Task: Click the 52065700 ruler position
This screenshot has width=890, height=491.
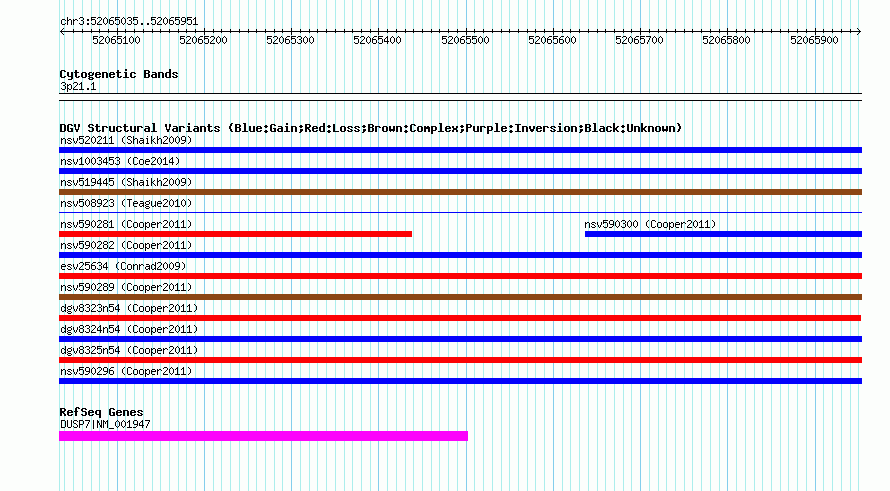Action: [639, 40]
